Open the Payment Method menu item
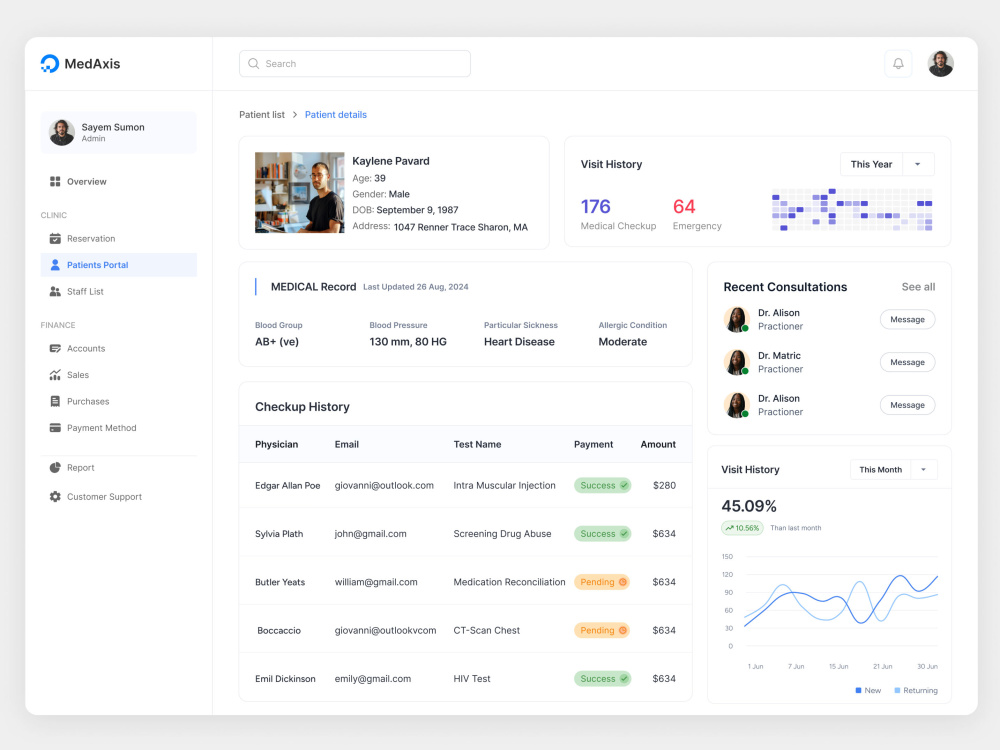This screenshot has height=750, width=1000. point(119,428)
